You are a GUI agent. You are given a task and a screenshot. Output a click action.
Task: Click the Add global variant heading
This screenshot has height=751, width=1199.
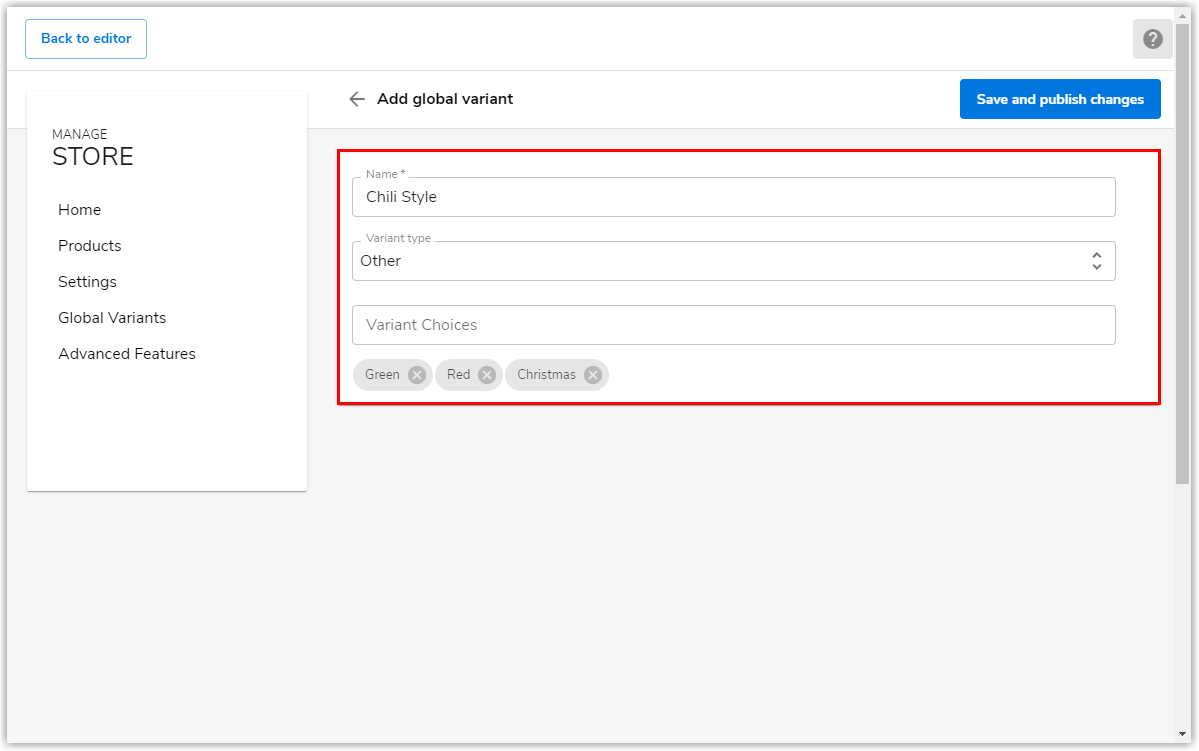pyautogui.click(x=445, y=99)
